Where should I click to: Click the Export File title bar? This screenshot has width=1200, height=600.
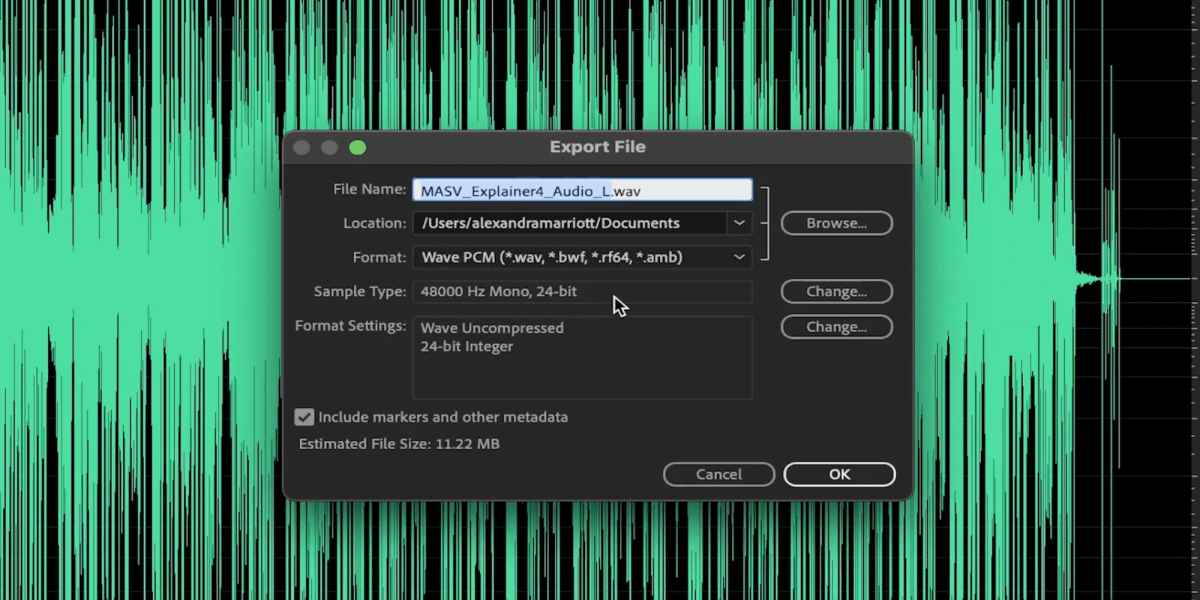pos(598,147)
